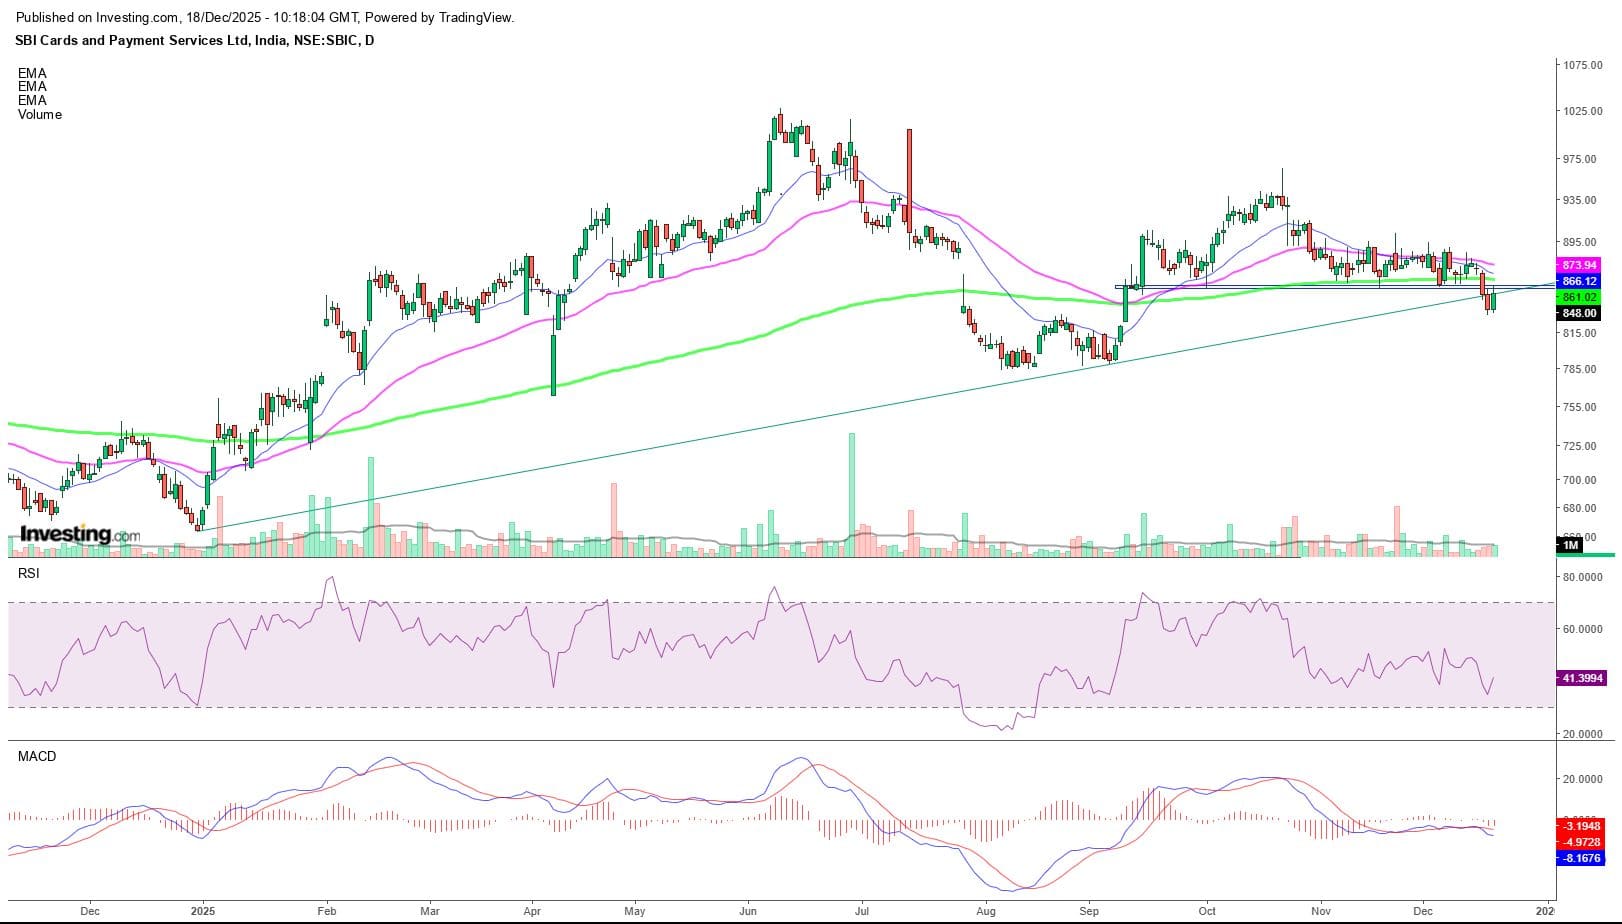Click the May label on time axis
Image resolution: width=1622 pixels, height=924 pixels.
pyautogui.click(x=634, y=911)
